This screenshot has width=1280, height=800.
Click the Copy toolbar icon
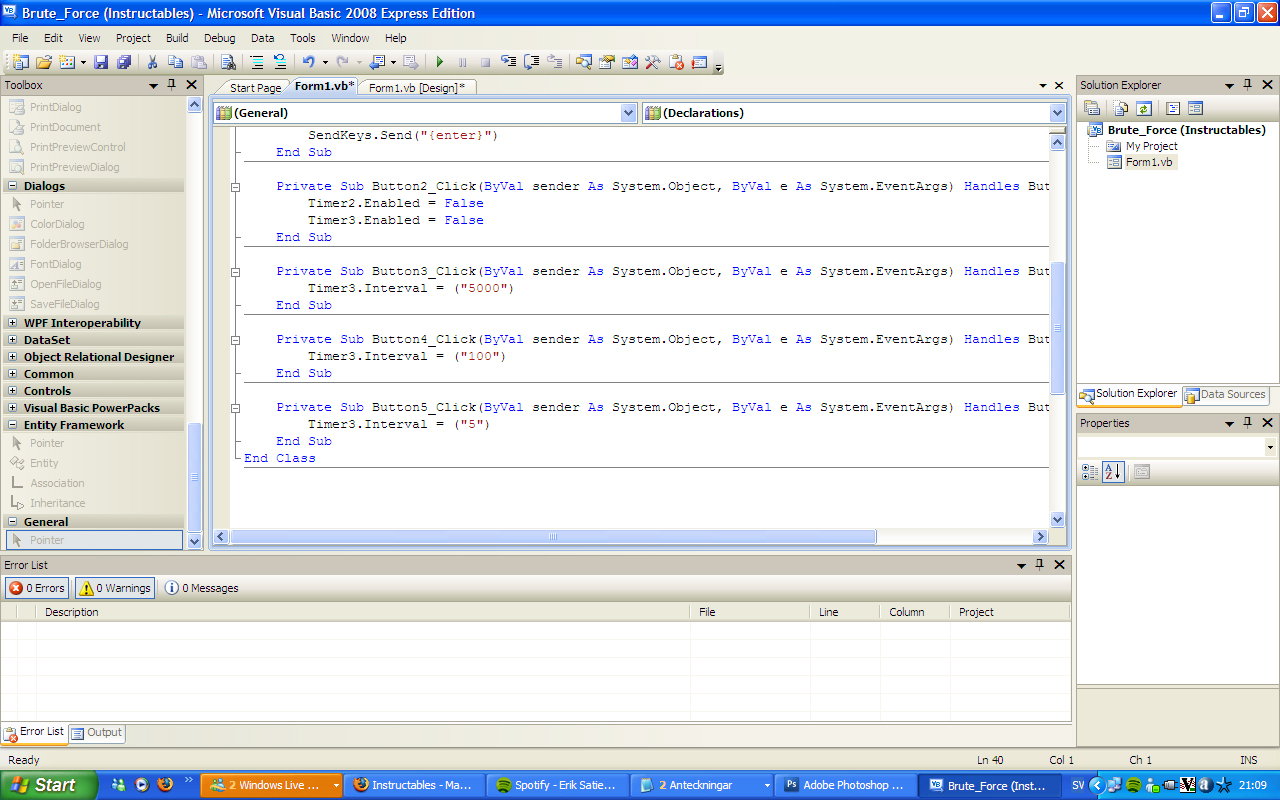point(175,62)
